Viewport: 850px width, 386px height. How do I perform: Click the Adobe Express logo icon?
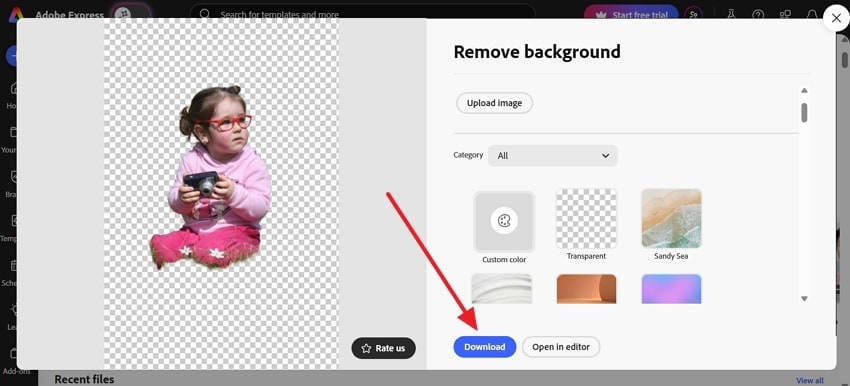[16, 15]
